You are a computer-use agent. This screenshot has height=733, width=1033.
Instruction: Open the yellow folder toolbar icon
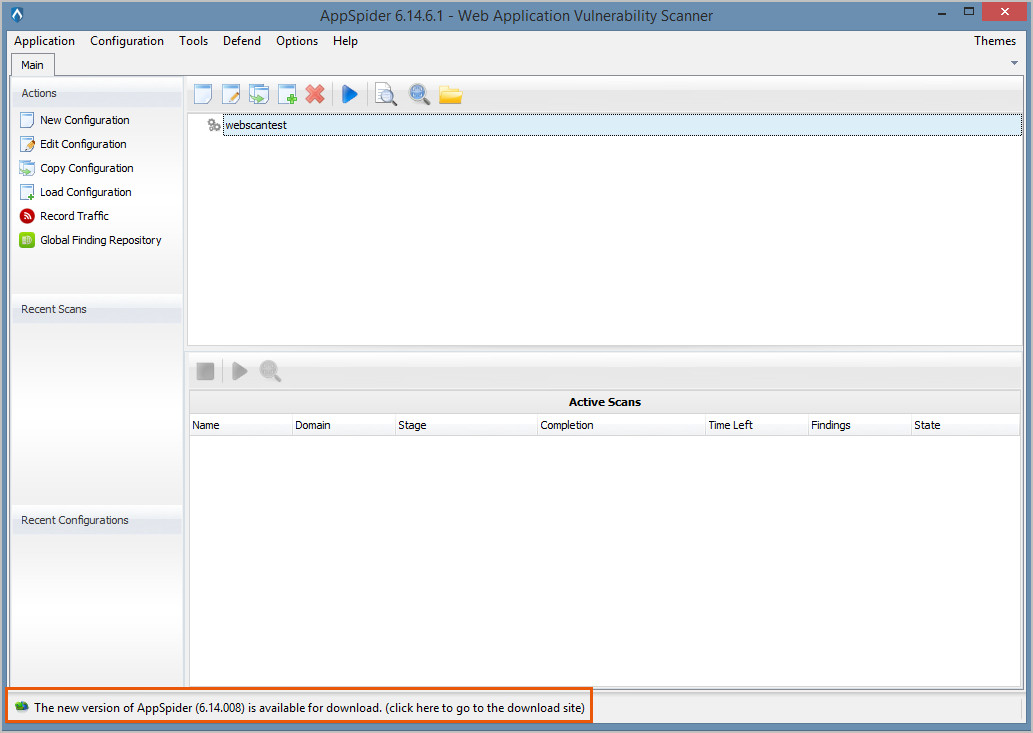450,95
